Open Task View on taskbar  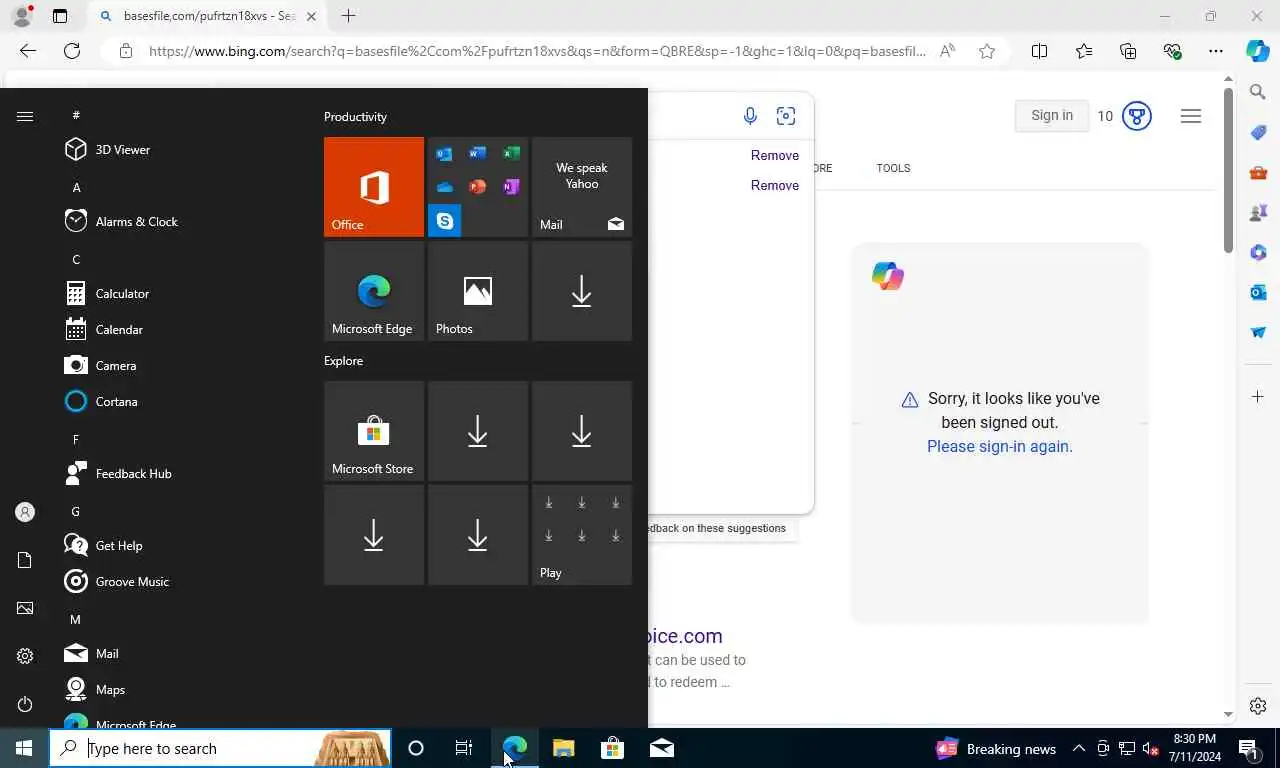click(464, 748)
